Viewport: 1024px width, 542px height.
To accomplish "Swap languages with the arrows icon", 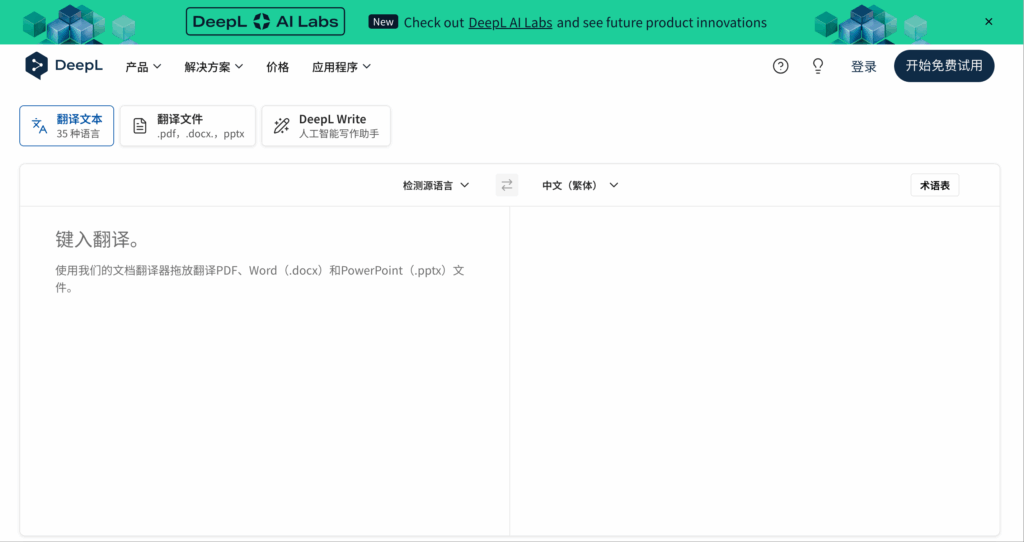I will pos(507,185).
